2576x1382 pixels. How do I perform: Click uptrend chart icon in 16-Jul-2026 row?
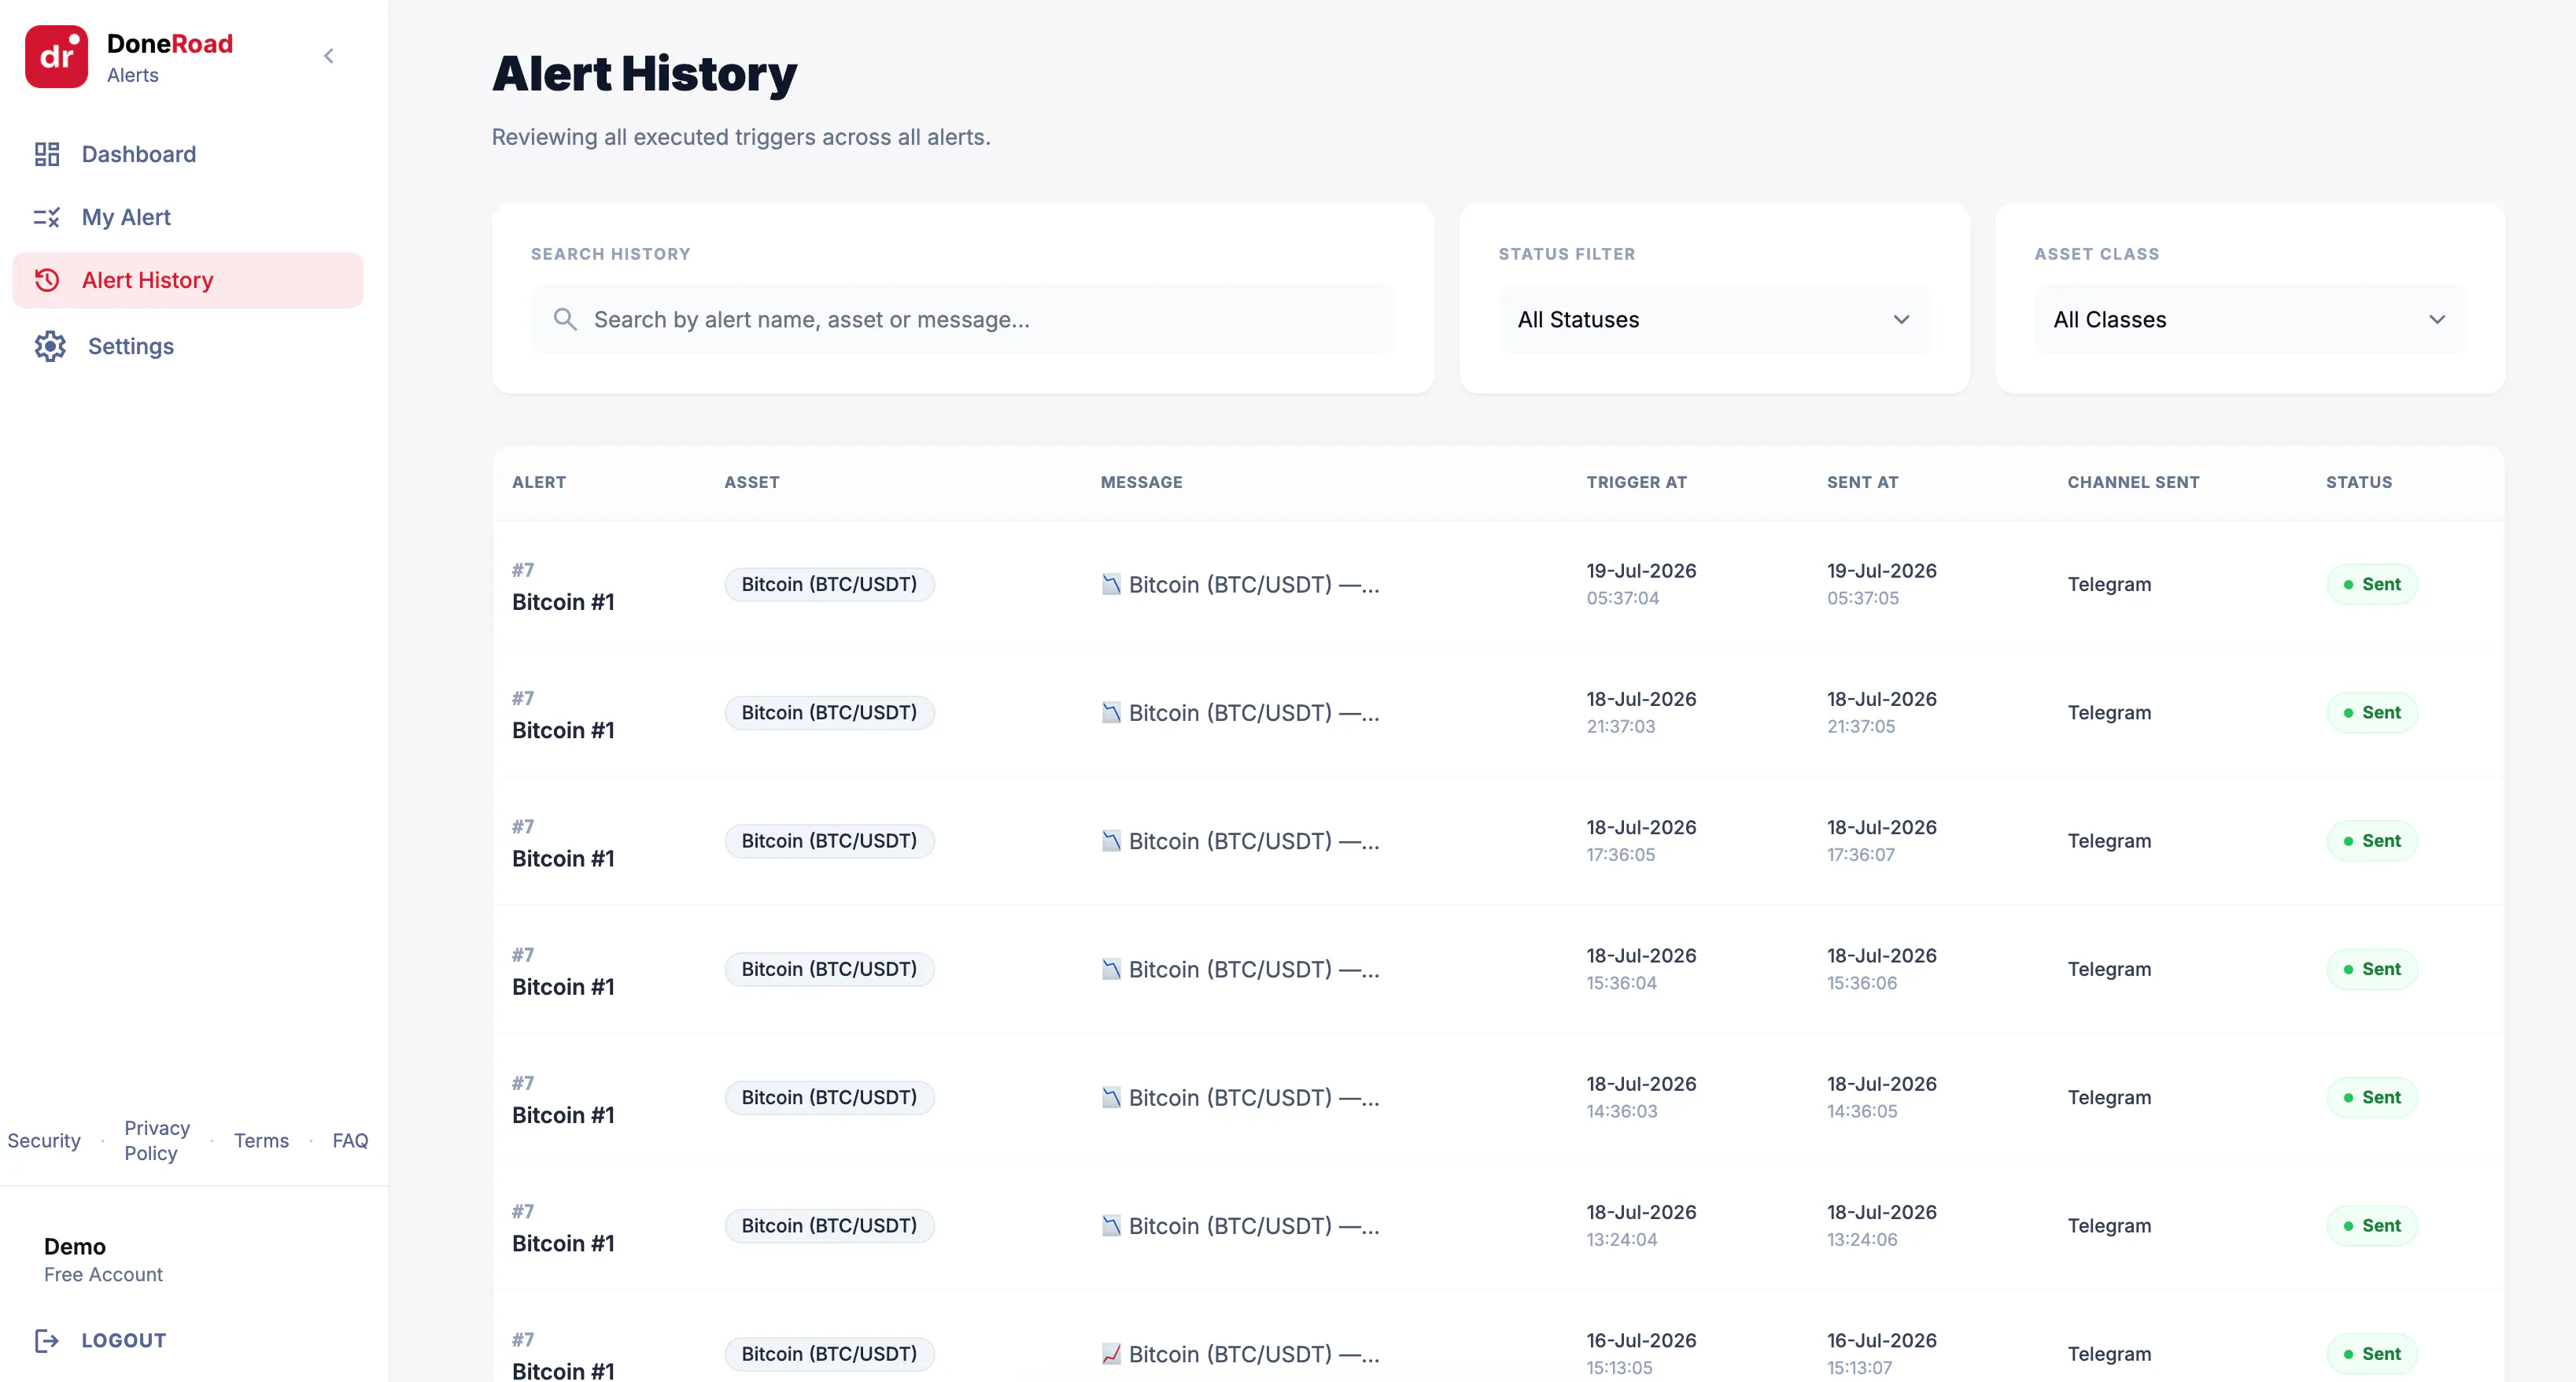1111,1354
